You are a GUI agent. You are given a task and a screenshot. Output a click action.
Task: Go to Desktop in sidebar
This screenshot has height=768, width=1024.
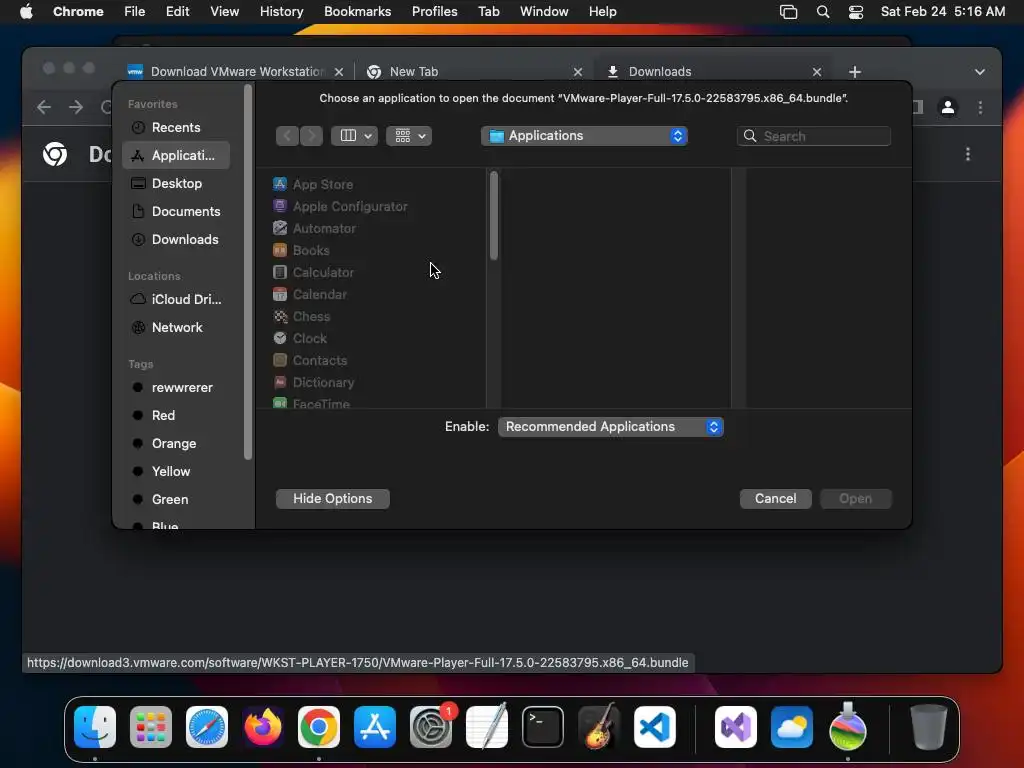(176, 184)
